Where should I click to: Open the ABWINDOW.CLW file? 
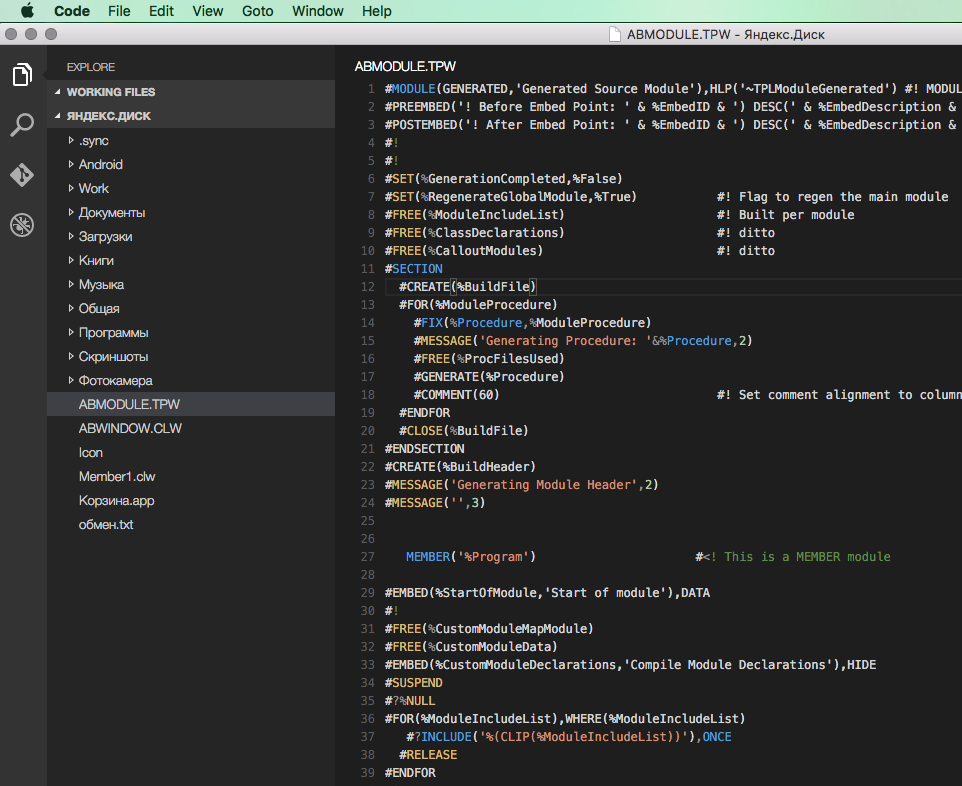[130, 428]
